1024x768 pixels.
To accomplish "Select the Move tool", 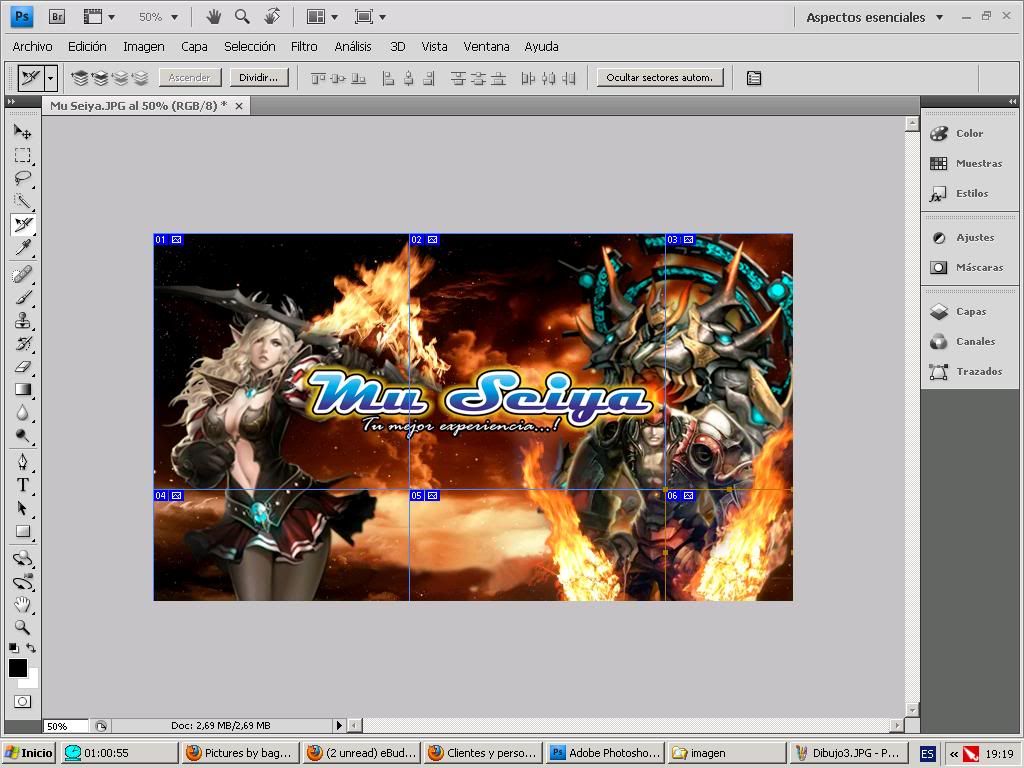I will 22,132.
